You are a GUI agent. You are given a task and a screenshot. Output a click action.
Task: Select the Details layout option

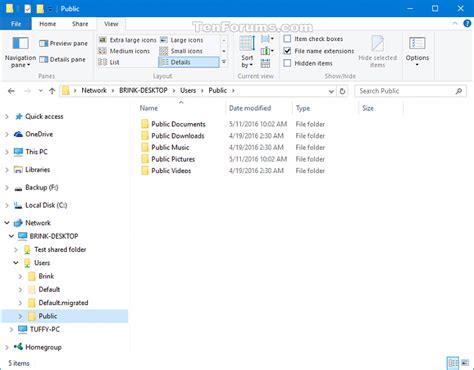click(188, 62)
